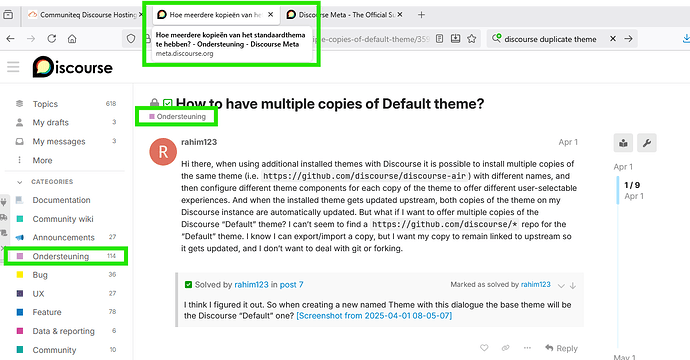690x360 pixels.
Task: Clear the search box text
Action: coord(613,39)
